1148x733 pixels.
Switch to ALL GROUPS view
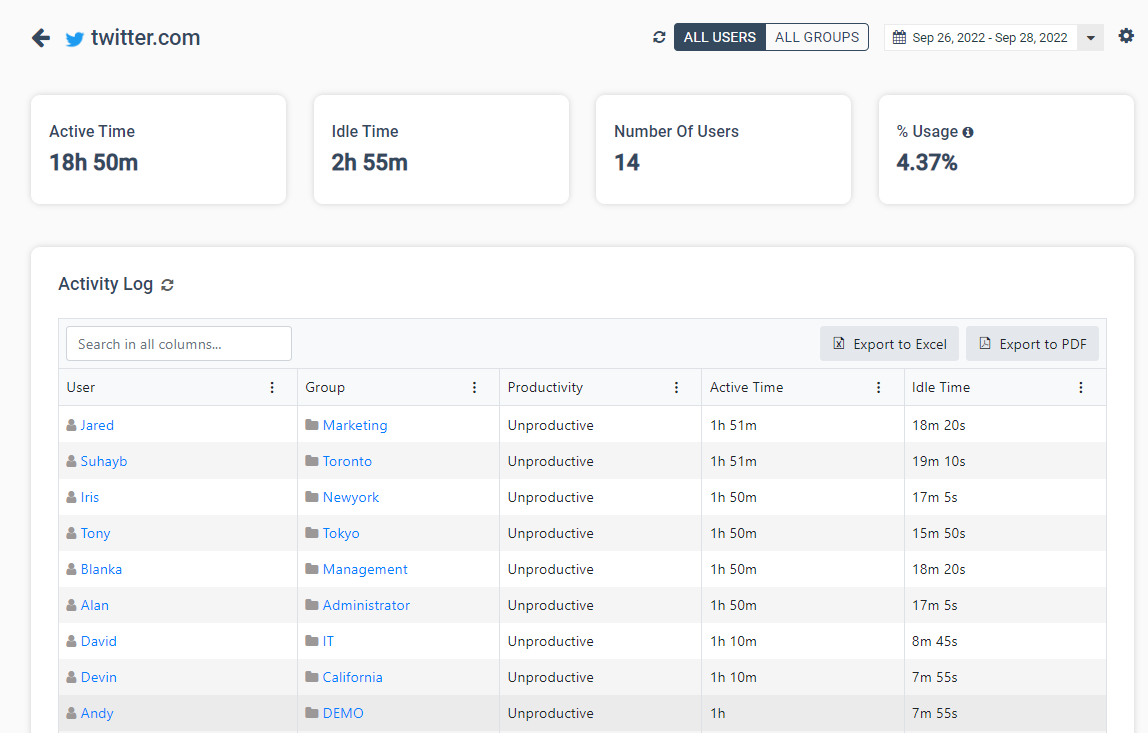(817, 37)
